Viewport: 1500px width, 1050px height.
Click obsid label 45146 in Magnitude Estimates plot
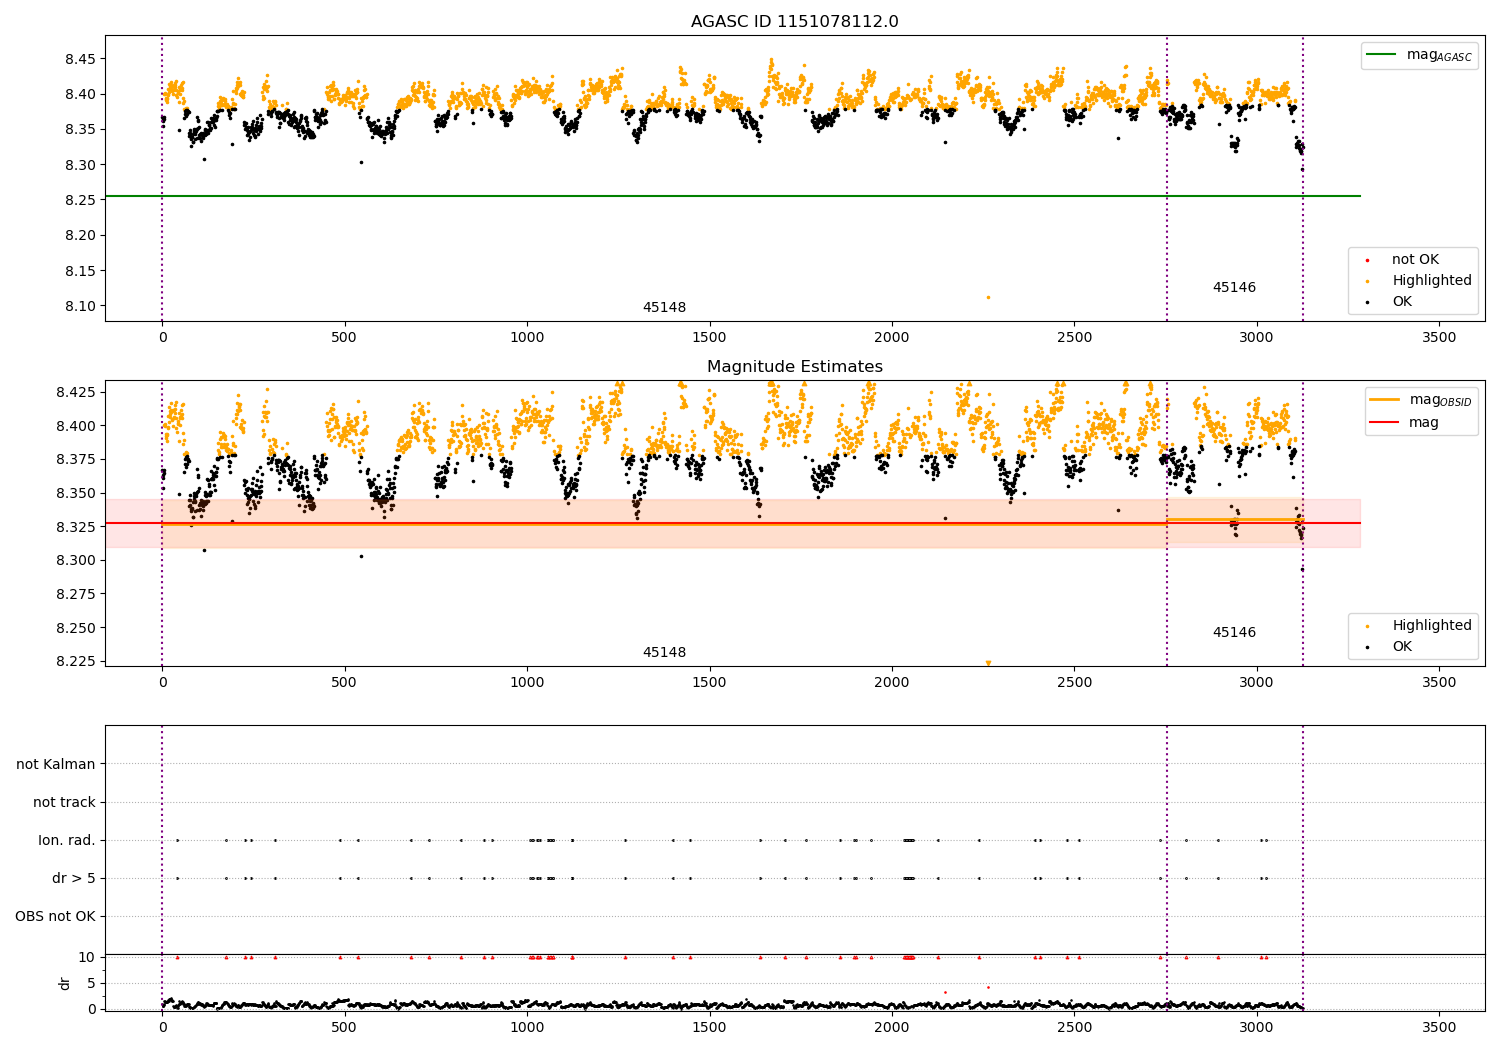click(x=1234, y=632)
